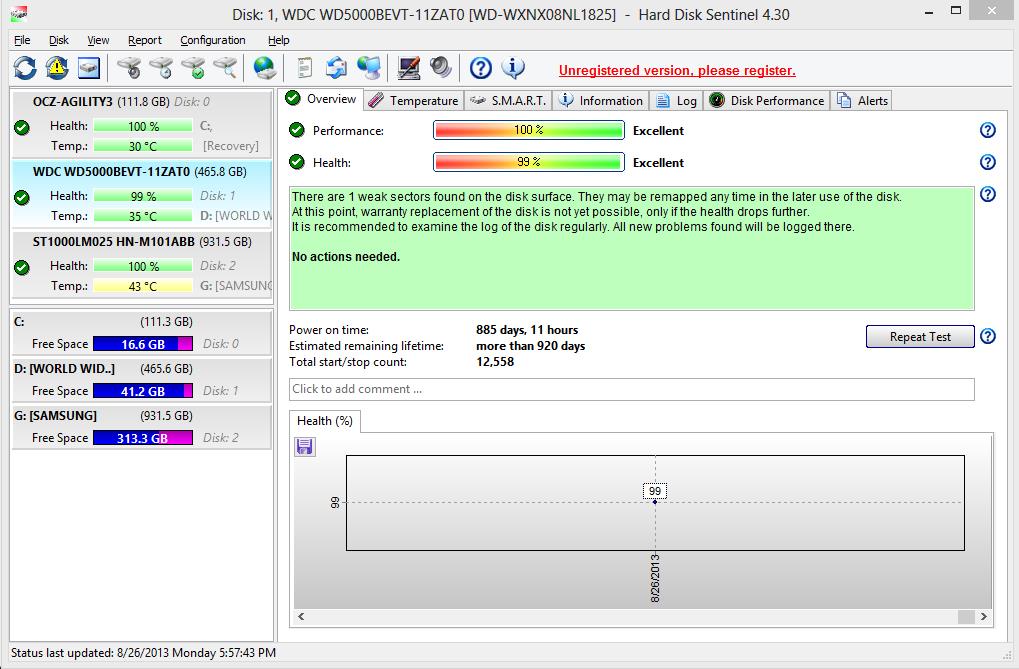Switch to the Disk Performance tab
Screen dimensions: 1019x669
(767, 101)
